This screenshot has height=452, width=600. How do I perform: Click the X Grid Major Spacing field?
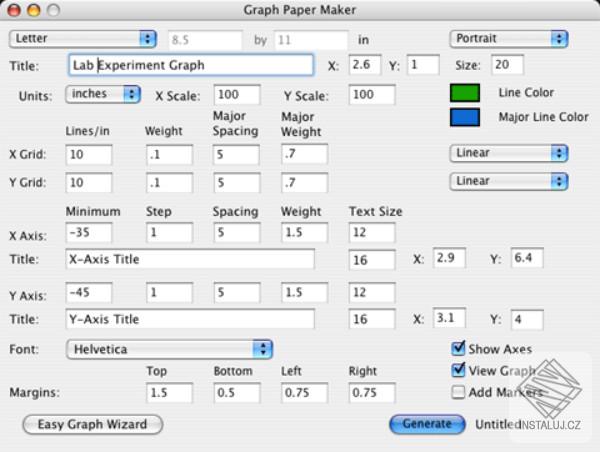pos(237,155)
